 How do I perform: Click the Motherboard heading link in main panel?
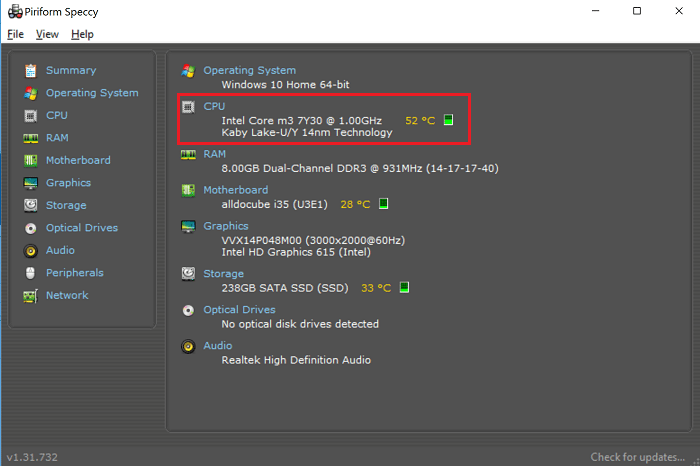coord(235,190)
